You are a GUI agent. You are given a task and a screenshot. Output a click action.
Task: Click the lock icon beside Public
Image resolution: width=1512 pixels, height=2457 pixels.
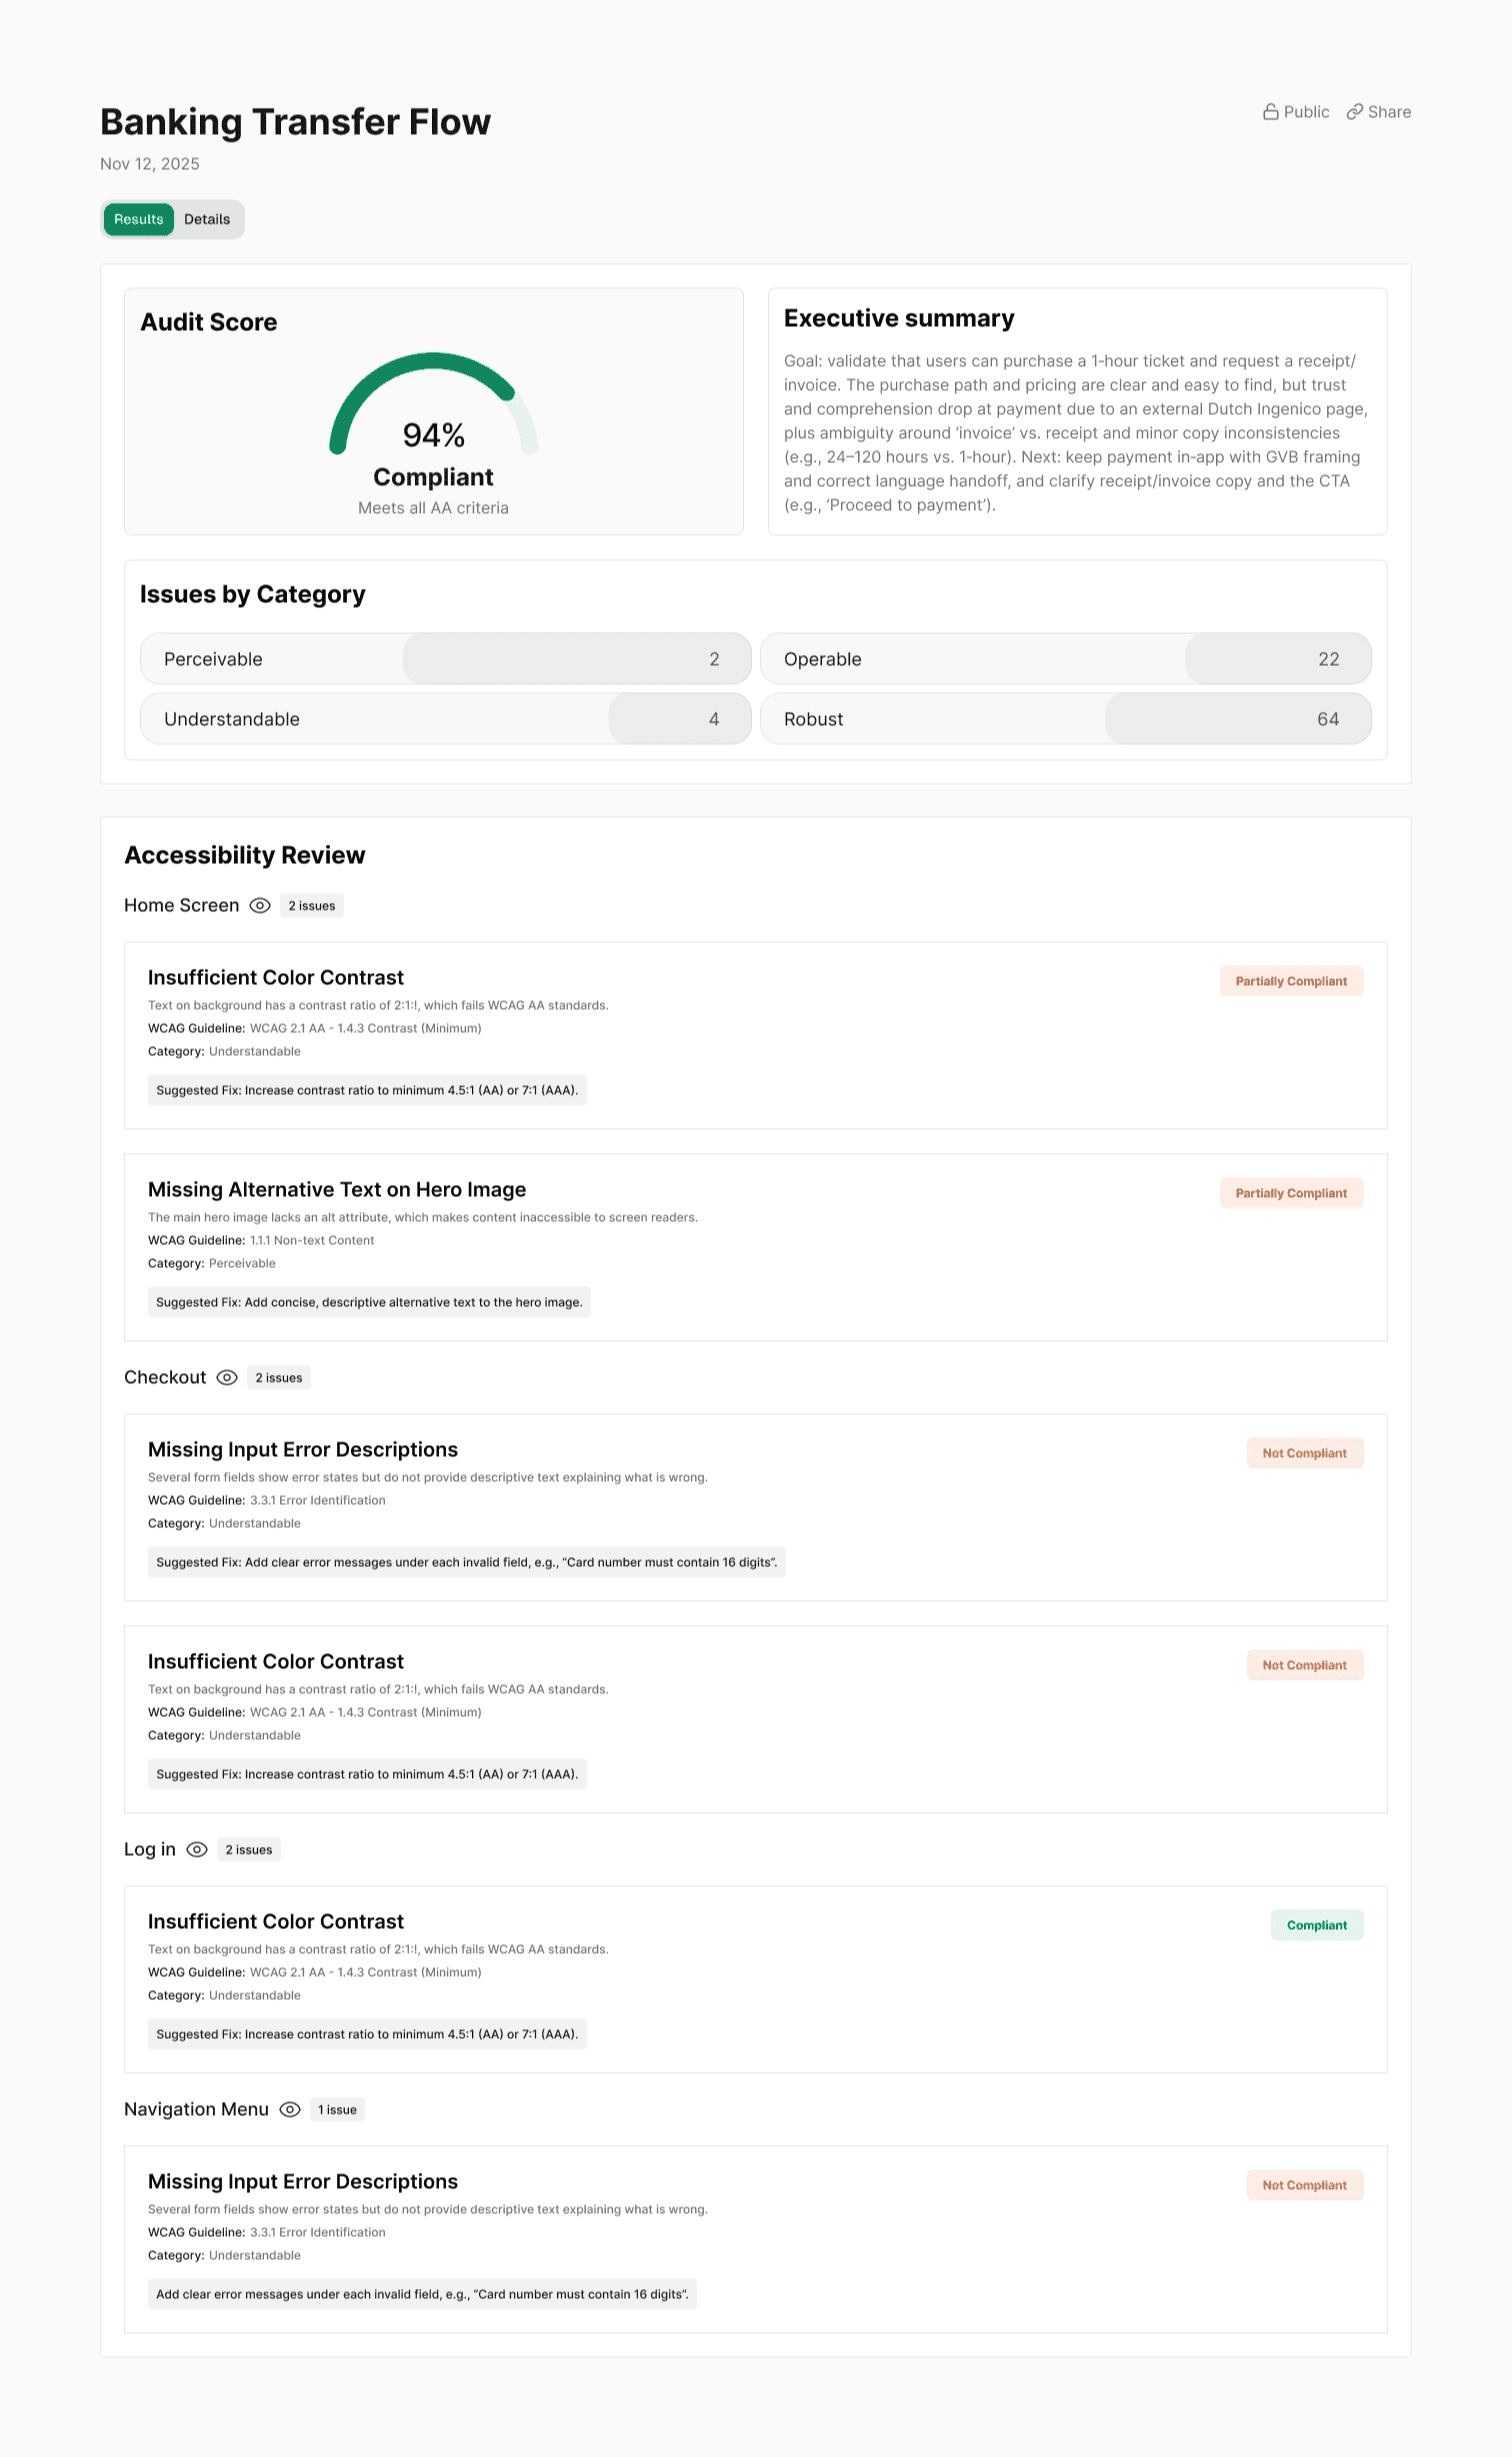pos(1270,112)
